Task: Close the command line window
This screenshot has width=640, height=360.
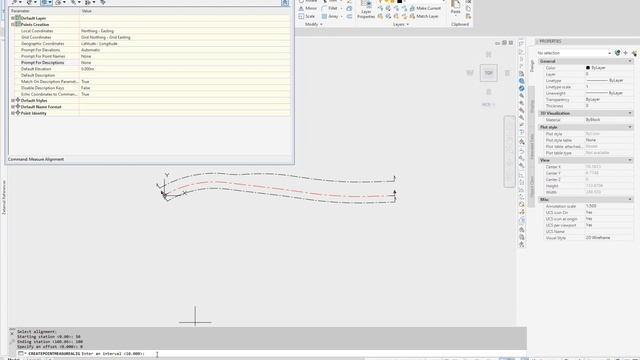Action: click(12, 333)
